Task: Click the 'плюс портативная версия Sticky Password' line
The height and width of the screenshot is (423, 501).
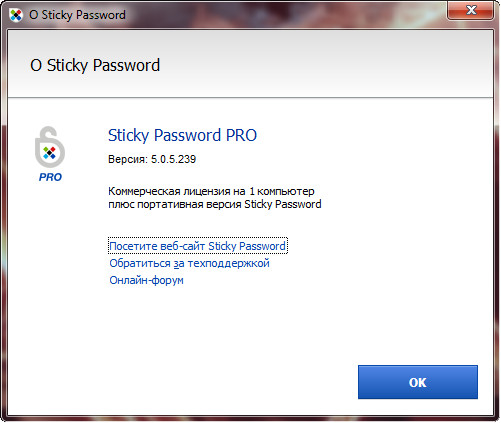Action: click(215, 204)
